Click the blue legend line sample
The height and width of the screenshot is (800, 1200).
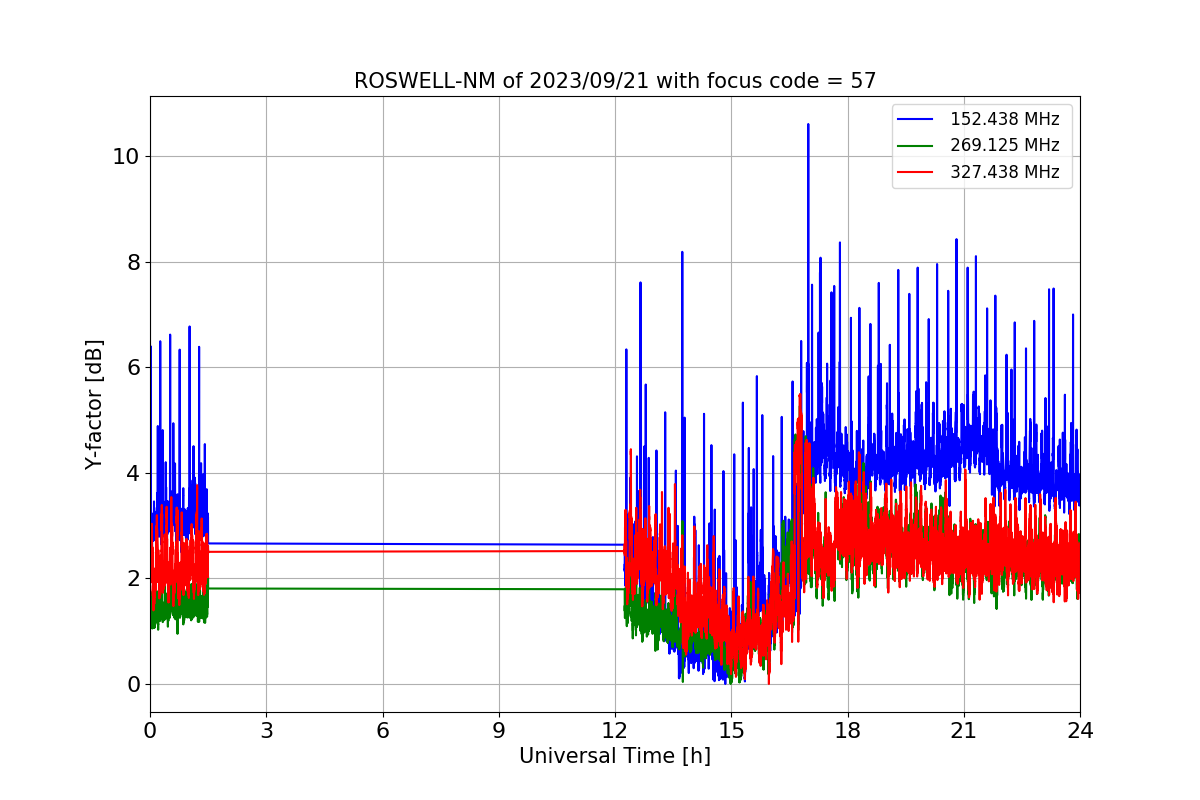(x=915, y=119)
